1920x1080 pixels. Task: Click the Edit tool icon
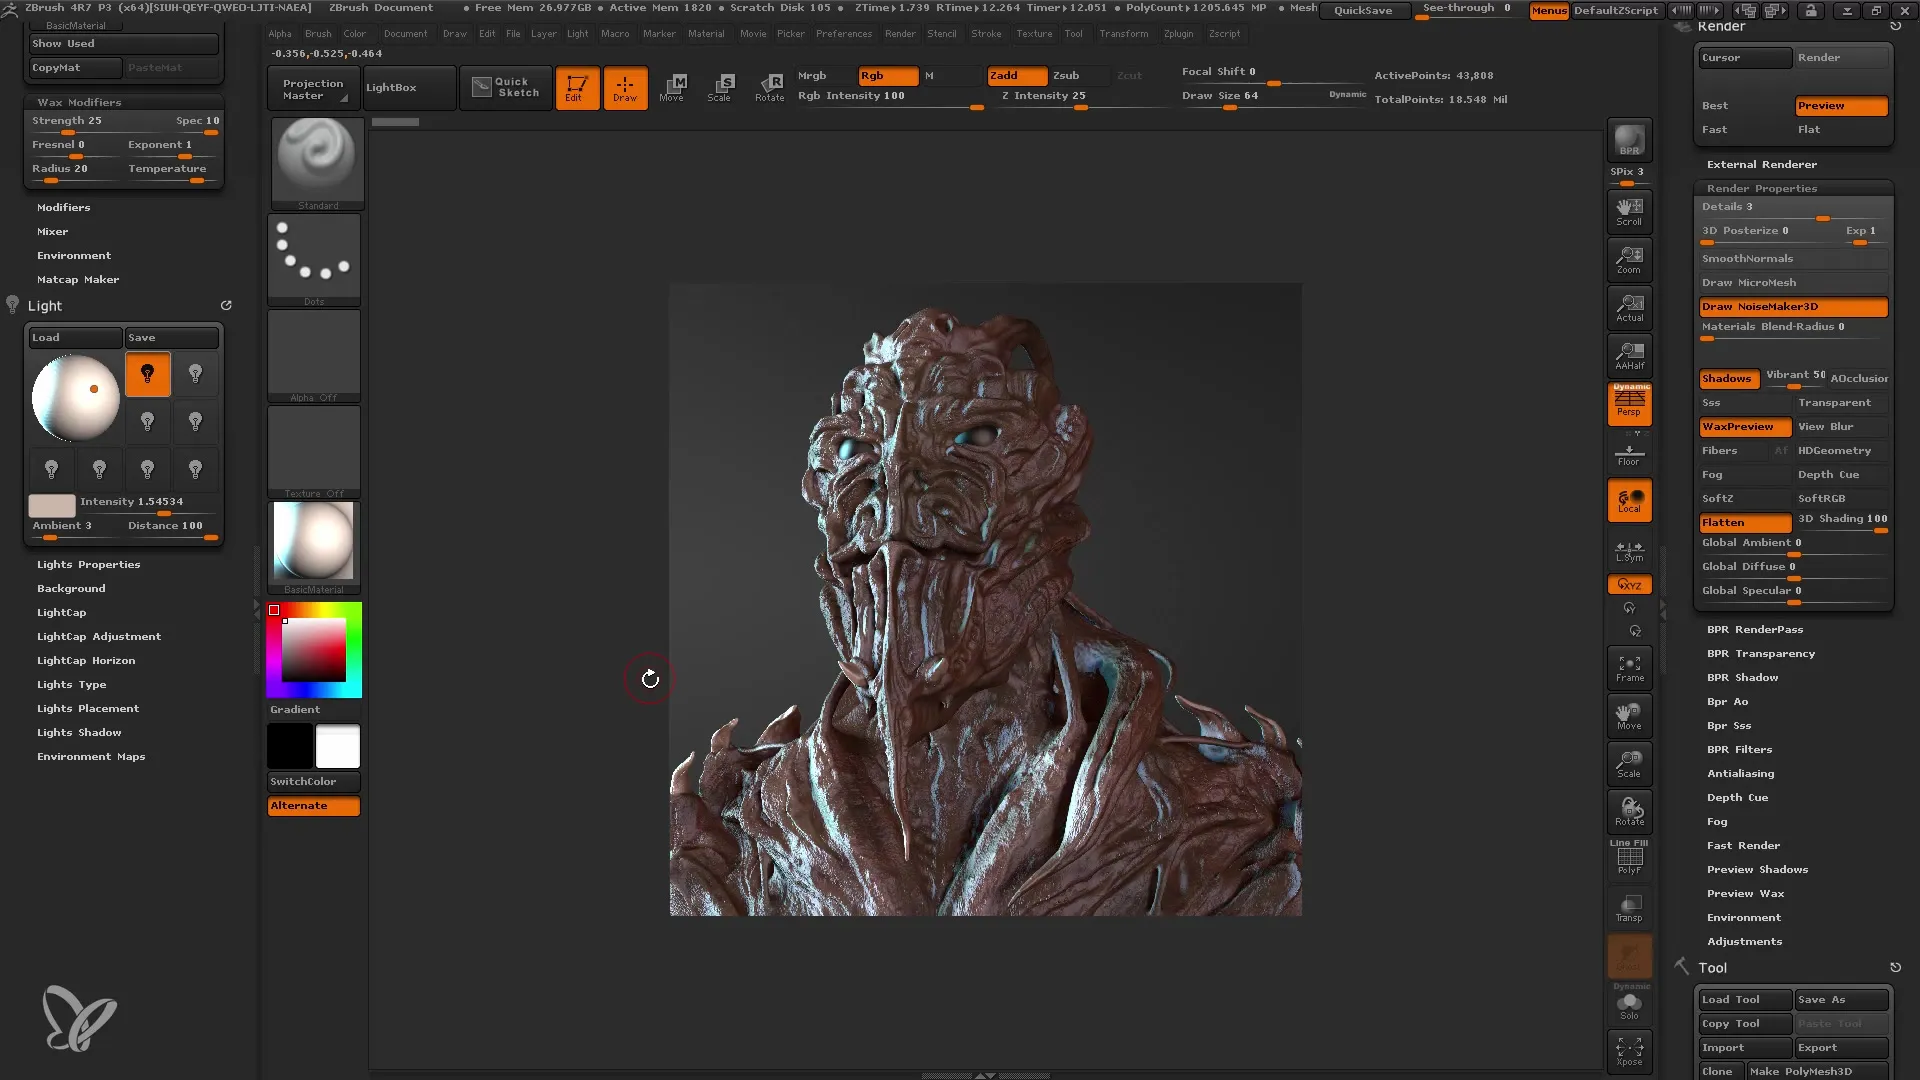coord(575,84)
